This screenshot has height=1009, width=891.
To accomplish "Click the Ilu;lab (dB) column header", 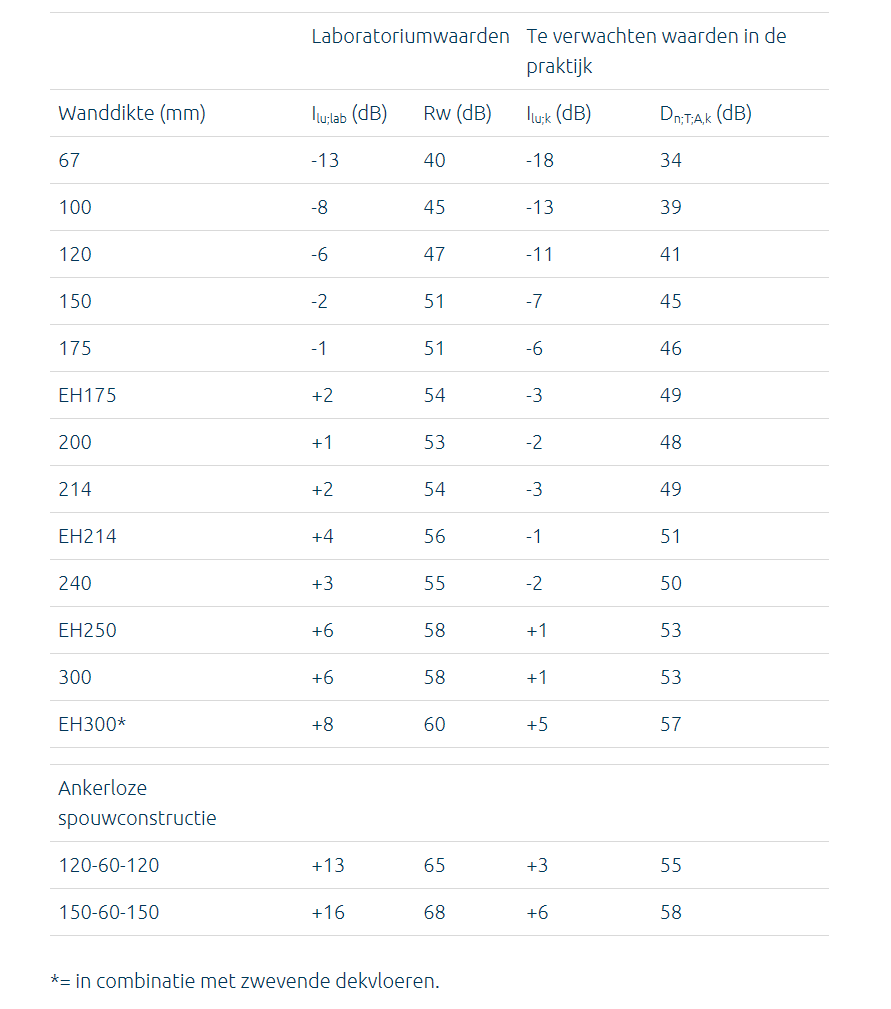I will [x=349, y=113].
